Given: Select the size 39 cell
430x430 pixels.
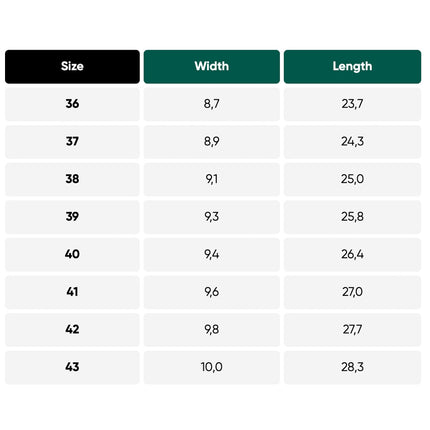Looking at the screenshot, I should coord(72,217).
